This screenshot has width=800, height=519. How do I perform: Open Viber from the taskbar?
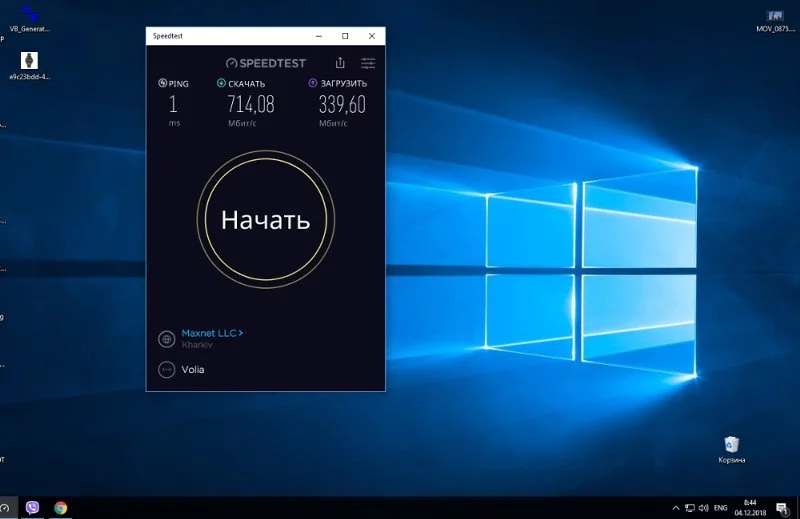click(32, 508)
